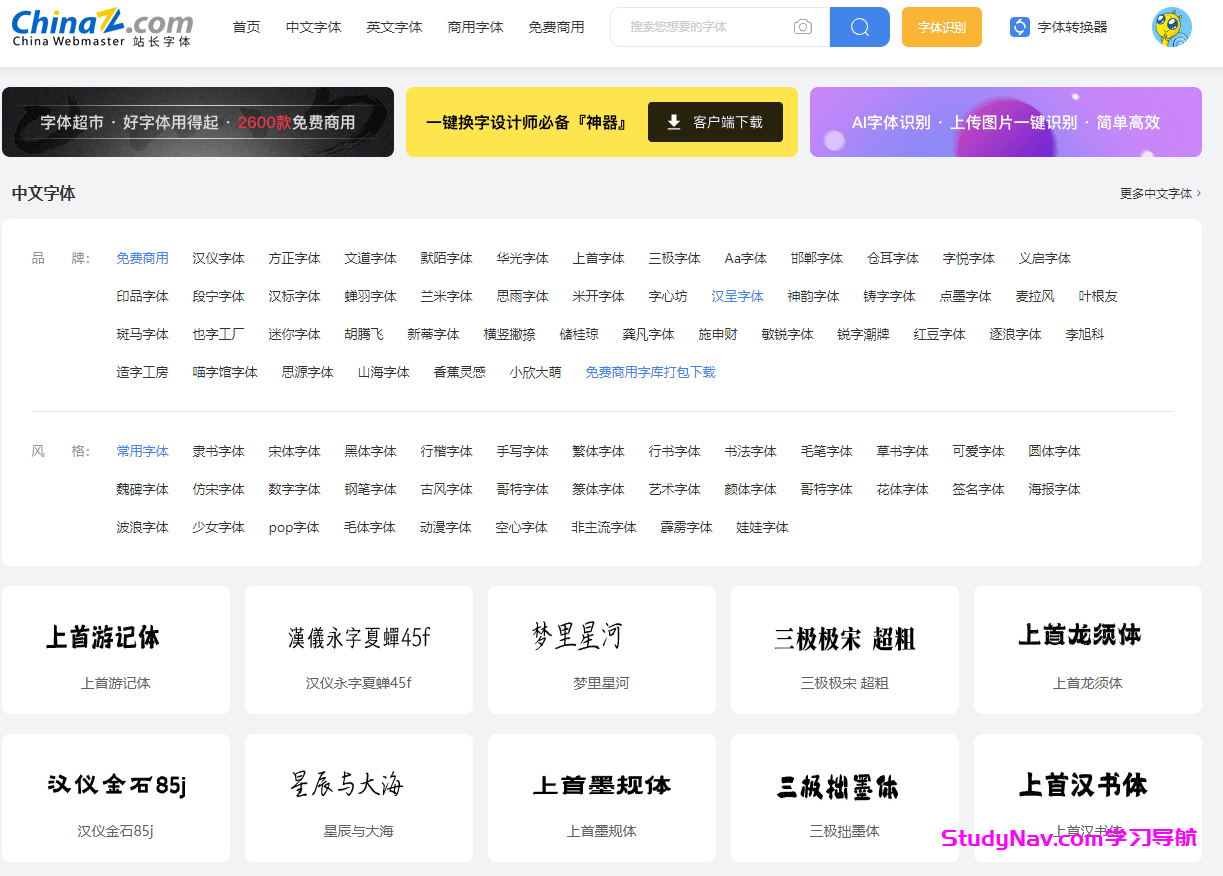Open the 商用字体 navigation item
1223x876 pixels.
click(475, 27)
